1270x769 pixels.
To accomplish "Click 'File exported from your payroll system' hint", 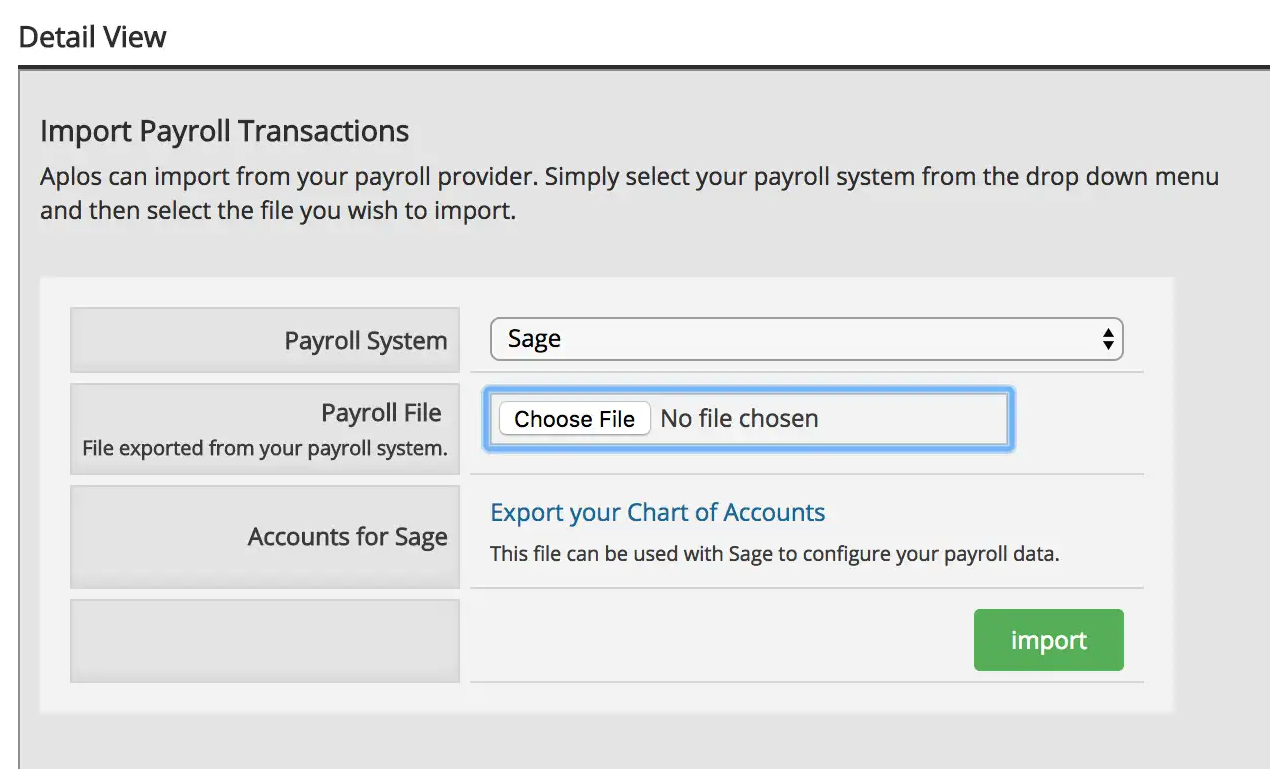I will coord(265,448).
